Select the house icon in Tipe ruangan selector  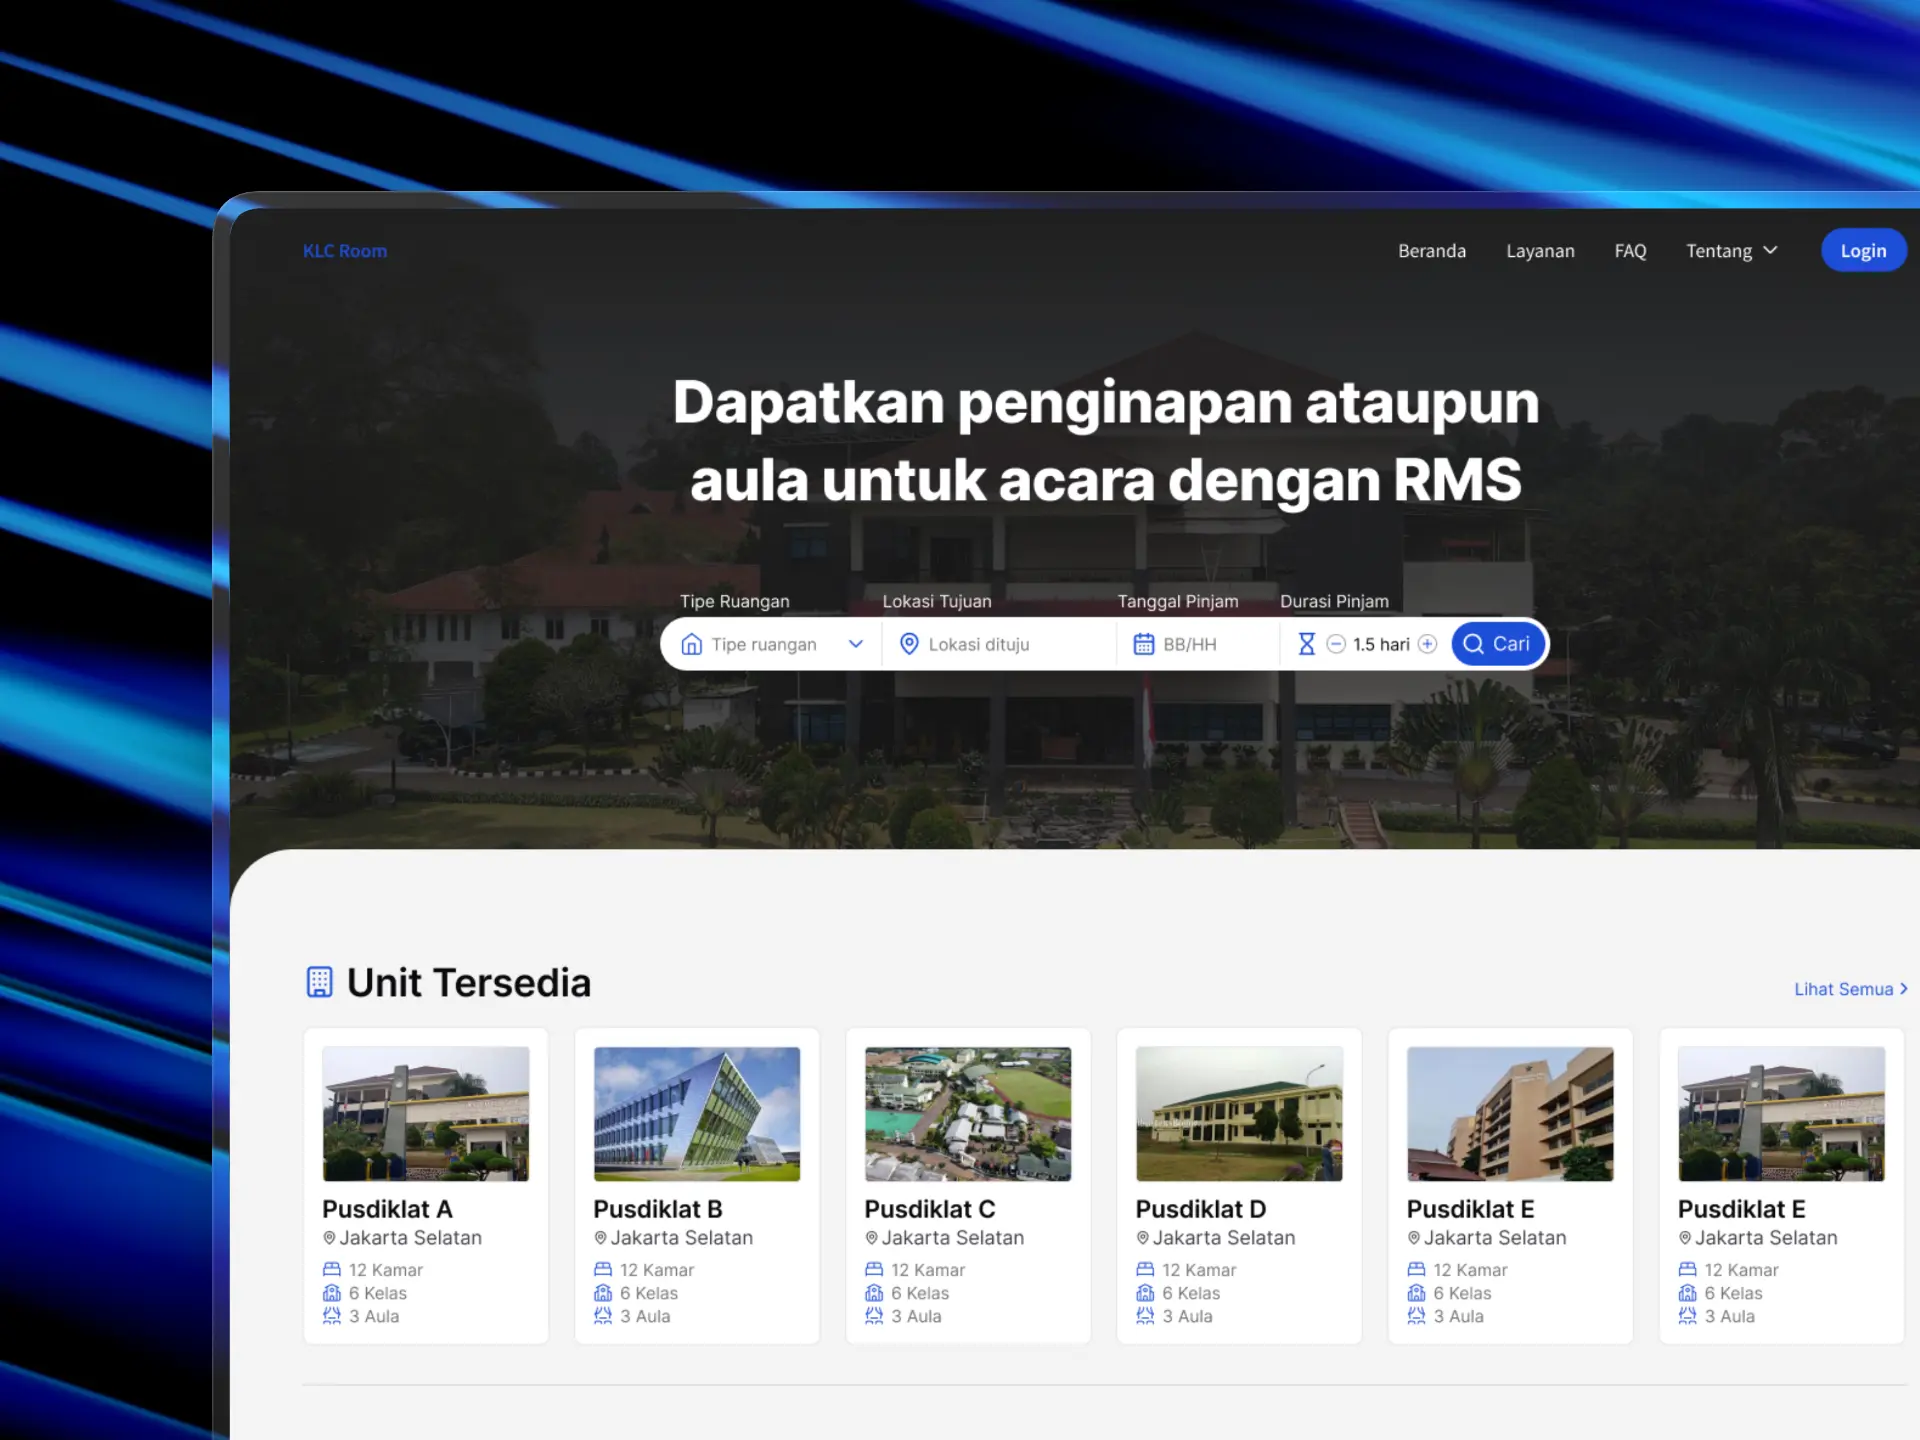(692, 644)
